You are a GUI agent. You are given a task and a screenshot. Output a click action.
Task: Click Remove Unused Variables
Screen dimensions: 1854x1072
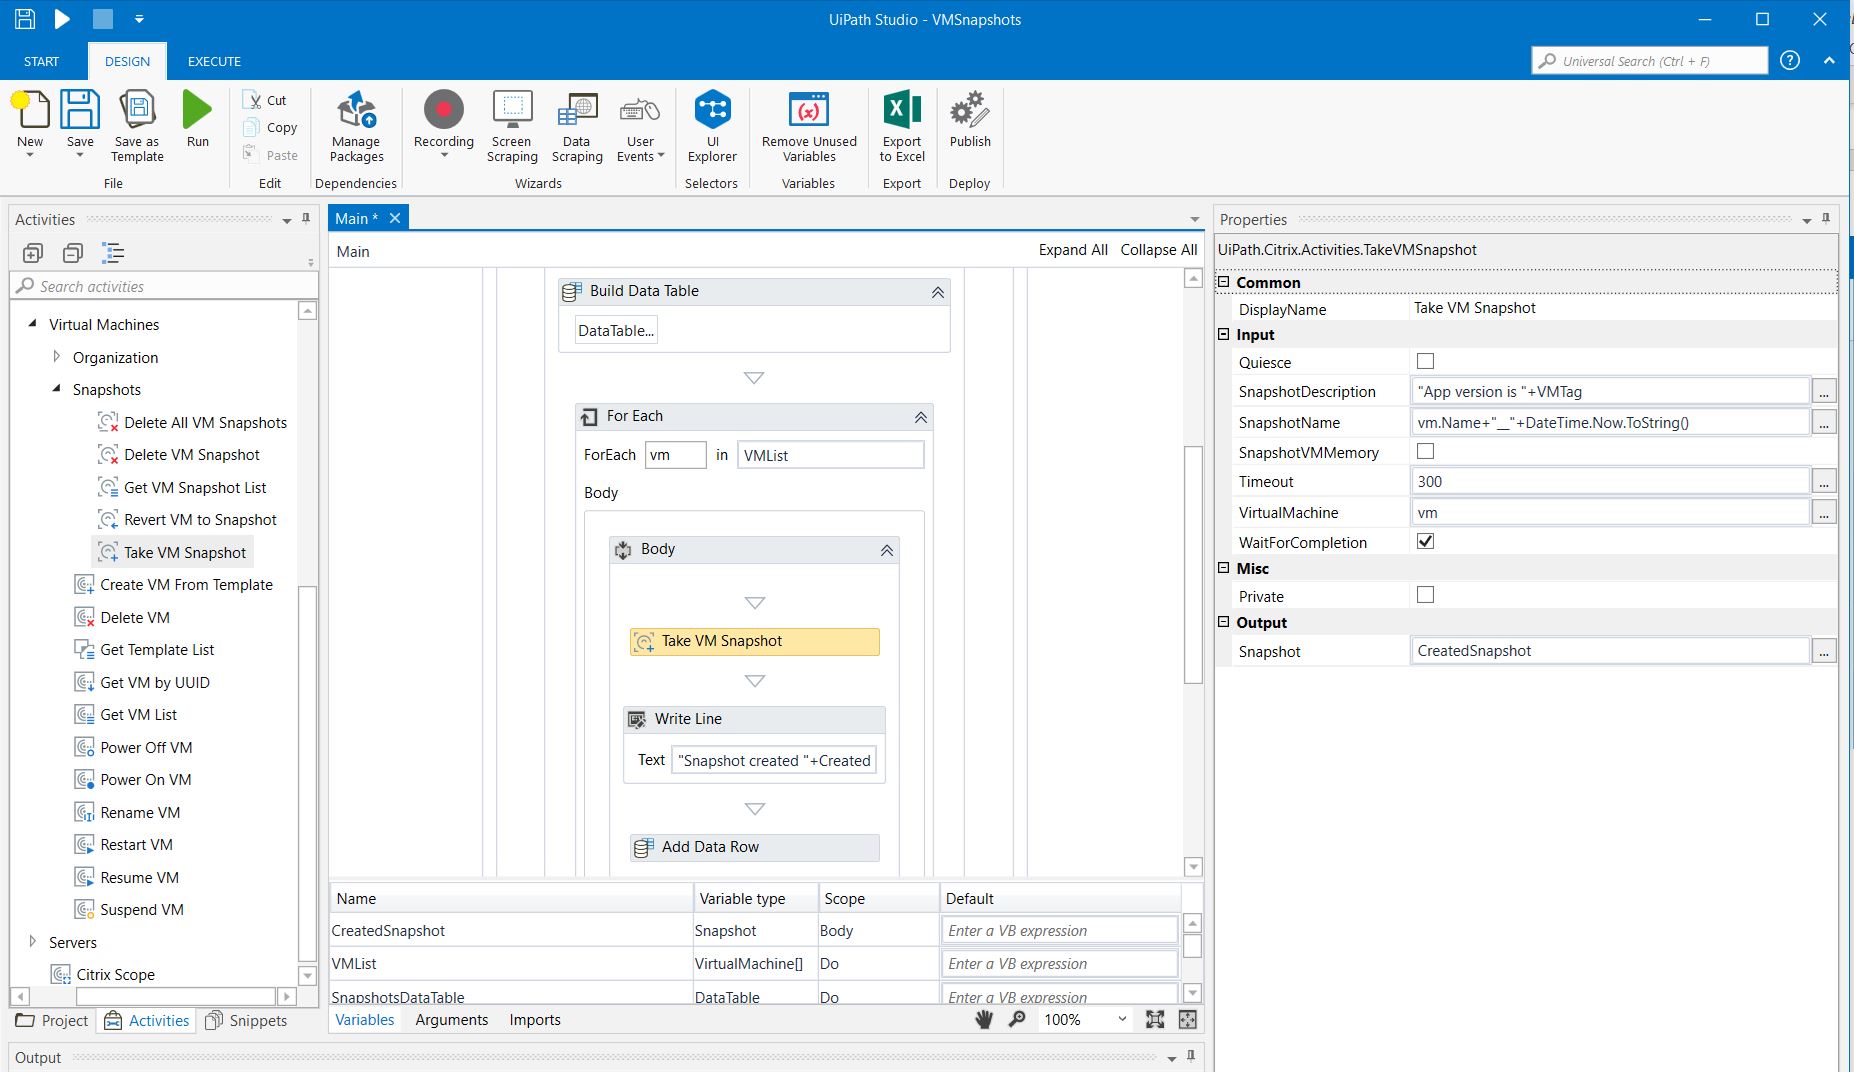pyautogui.click(x=809, y=110)
